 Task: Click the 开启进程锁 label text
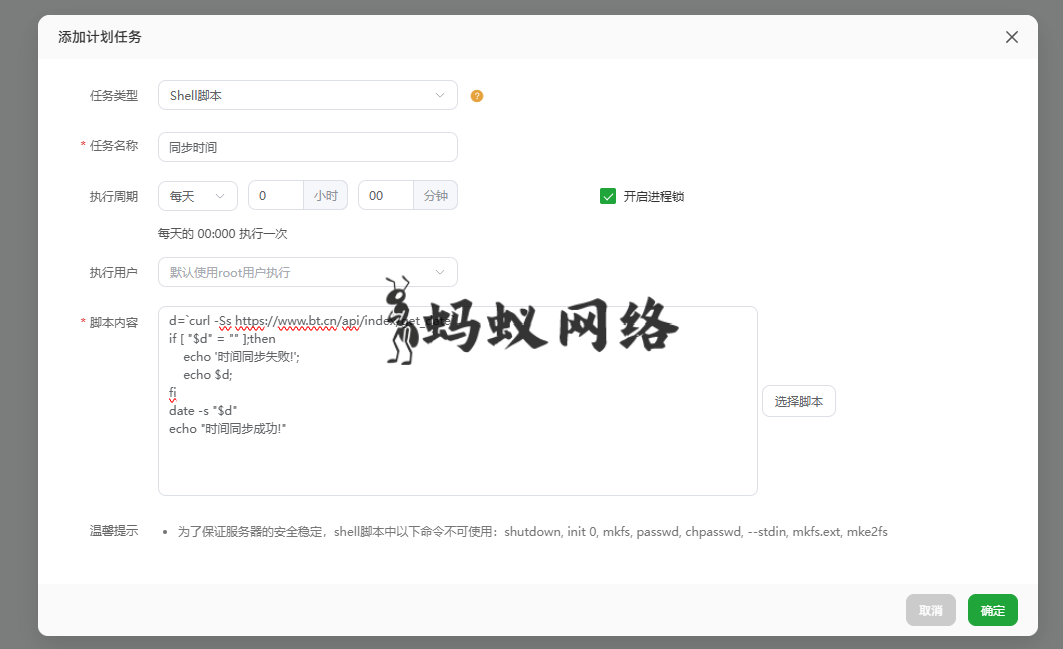(x=653, y=196)
